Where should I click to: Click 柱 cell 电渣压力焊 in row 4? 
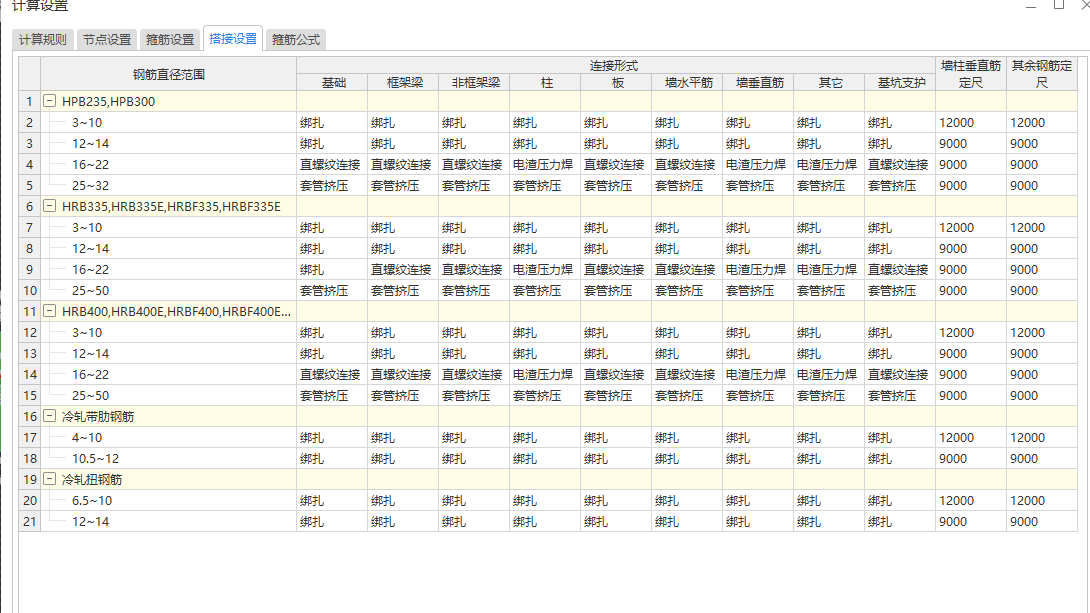coord(543,165)
